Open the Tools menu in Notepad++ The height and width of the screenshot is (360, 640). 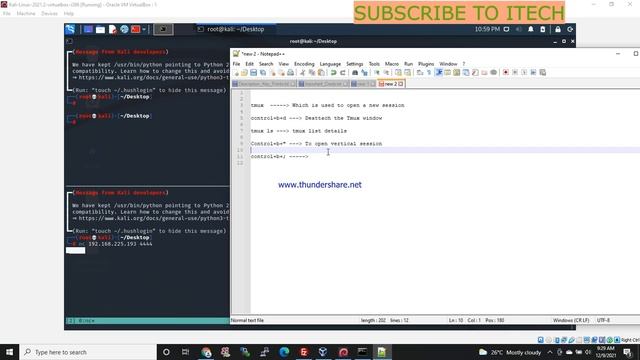point(374,64)
